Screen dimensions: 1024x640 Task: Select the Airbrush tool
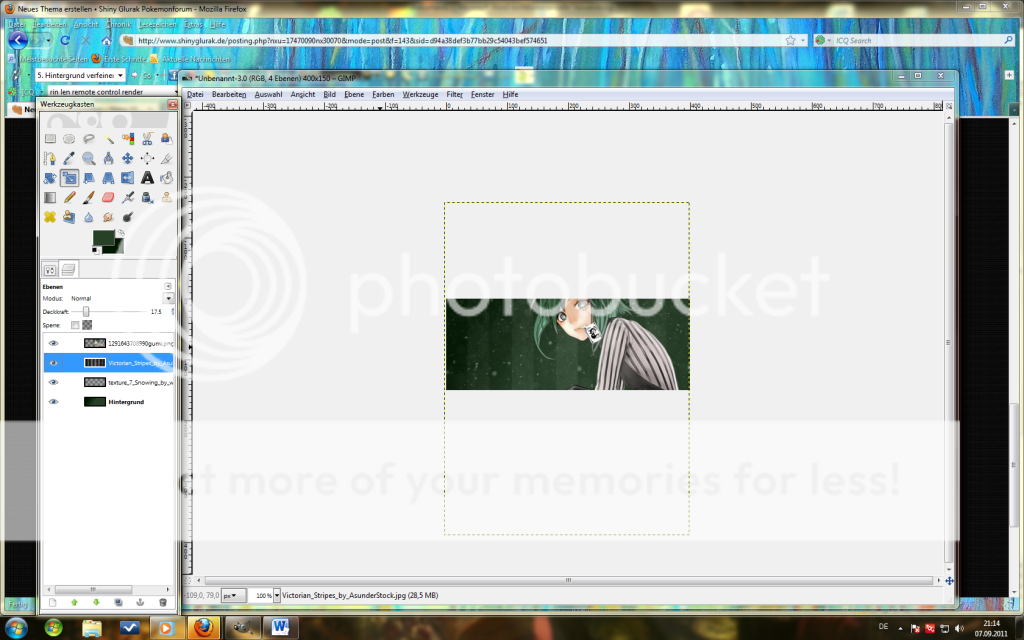[128, 197]
